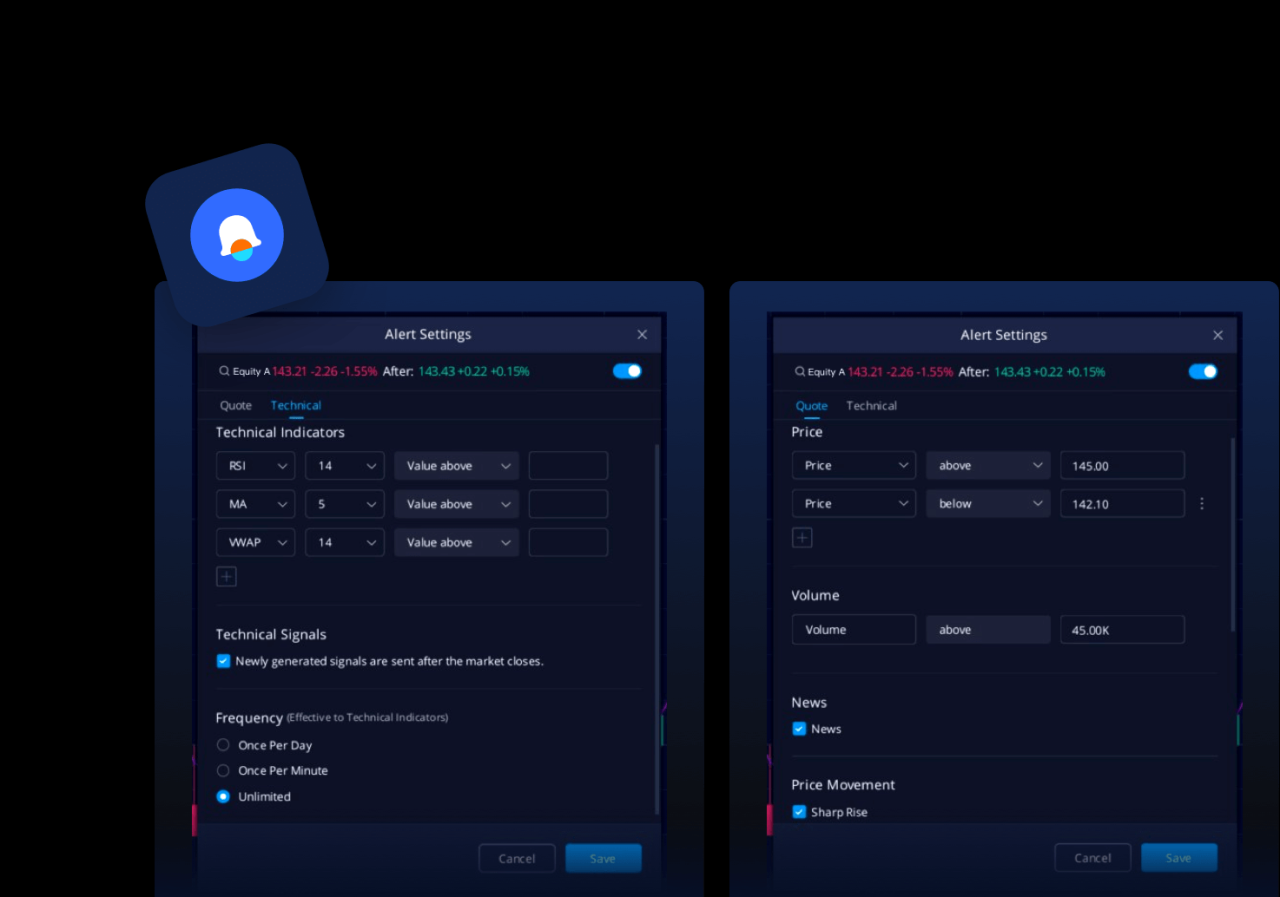Open VWAP period 14 dropdown
Image resolution: width=1280 pixels, height=897 pixels.
(x=345, y=542)
